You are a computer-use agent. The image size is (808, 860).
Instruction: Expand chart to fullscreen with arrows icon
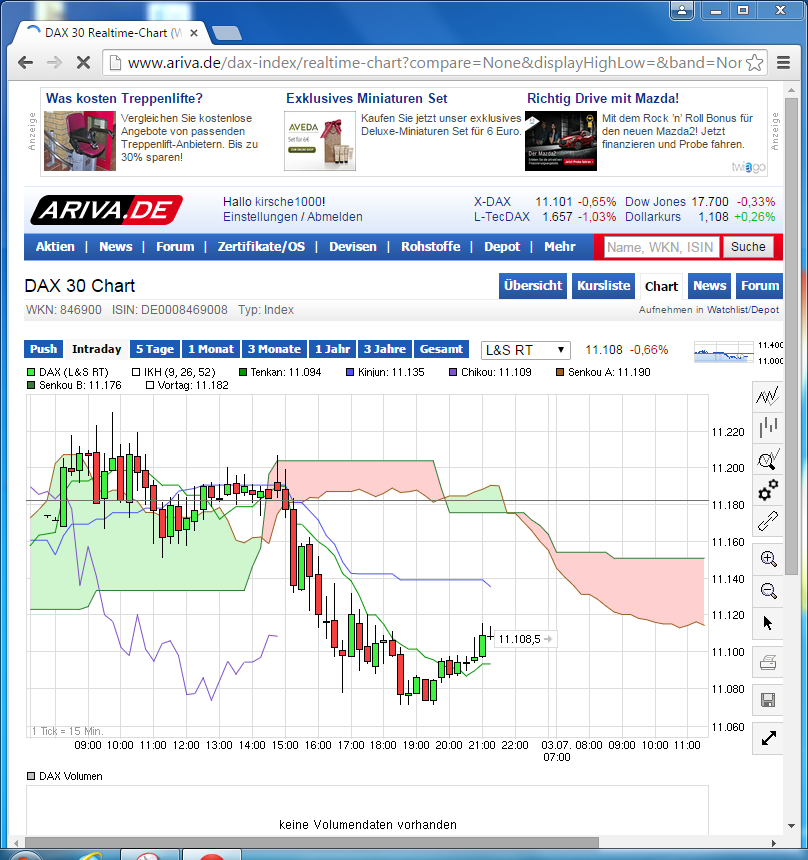coord(768,739)
